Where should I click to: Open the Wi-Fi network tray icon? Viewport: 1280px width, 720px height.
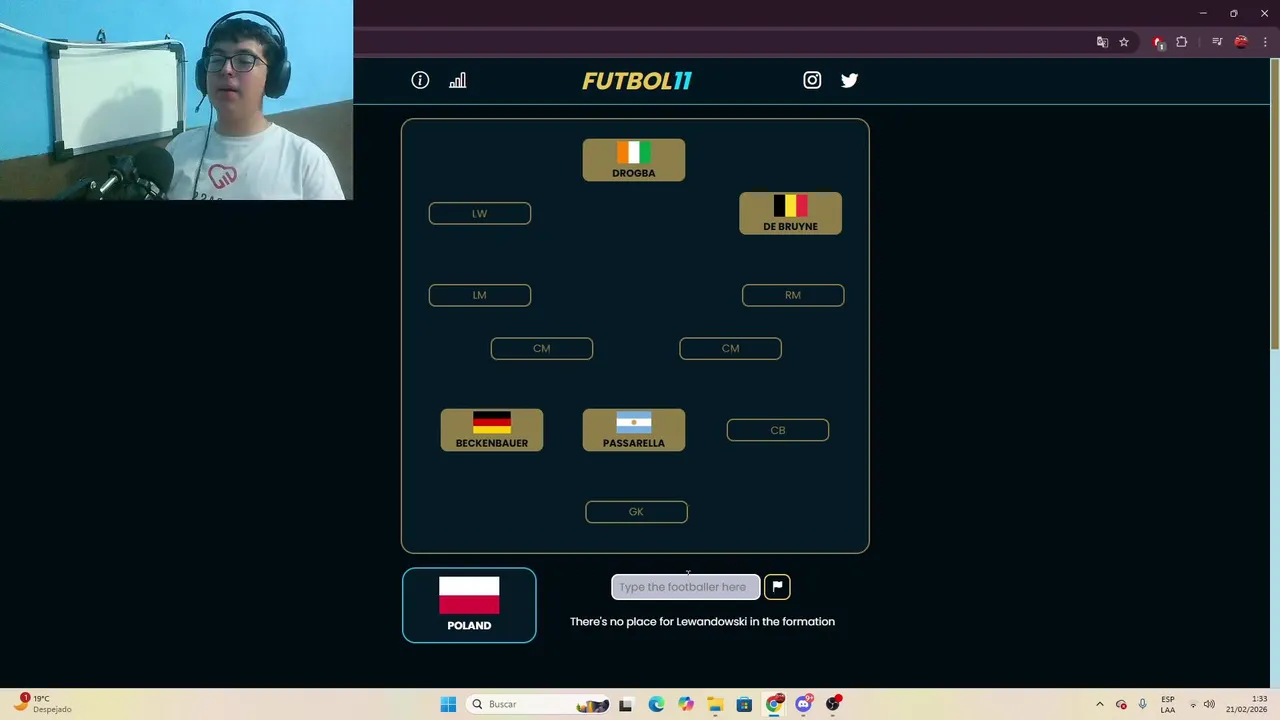1192,704
